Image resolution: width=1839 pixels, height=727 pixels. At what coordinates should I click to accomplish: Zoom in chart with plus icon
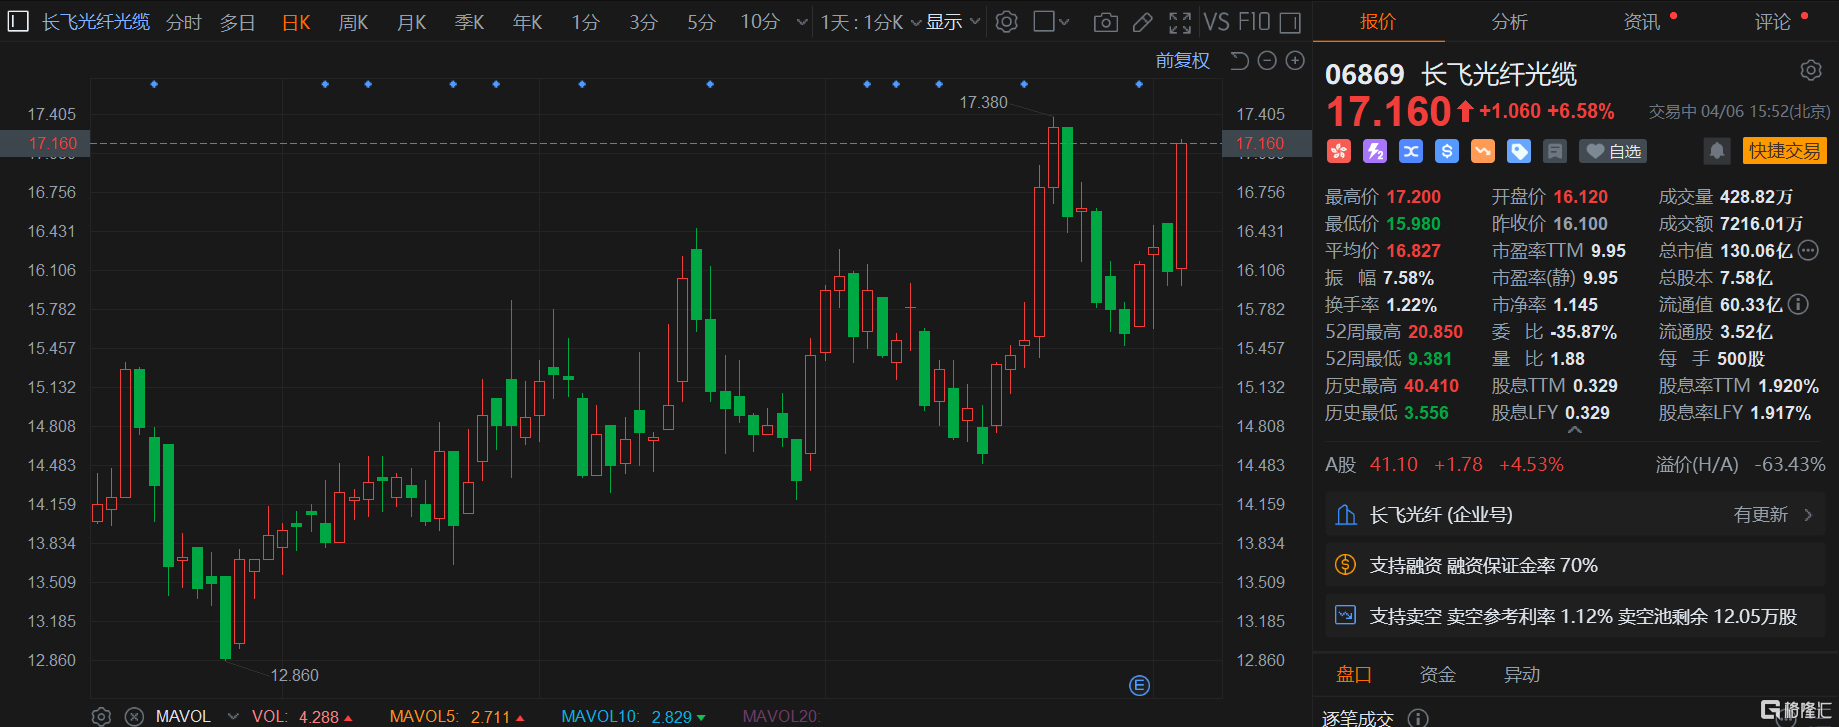click(x=1295, y=61)
